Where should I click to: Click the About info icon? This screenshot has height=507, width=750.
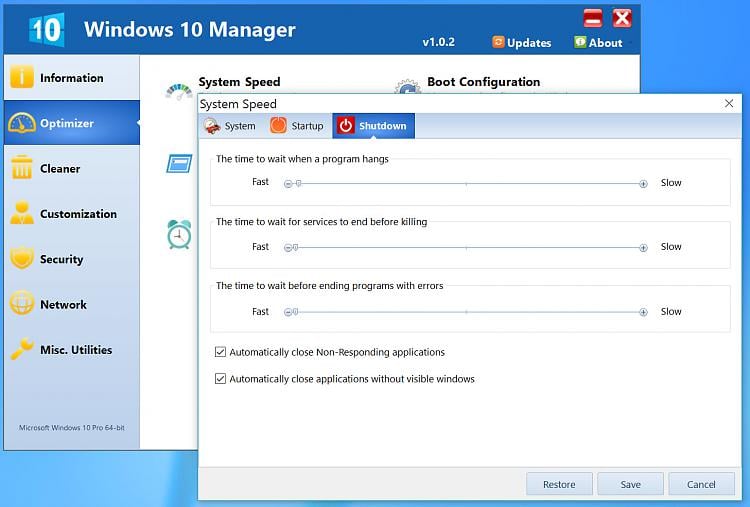[x=580, y=42]
